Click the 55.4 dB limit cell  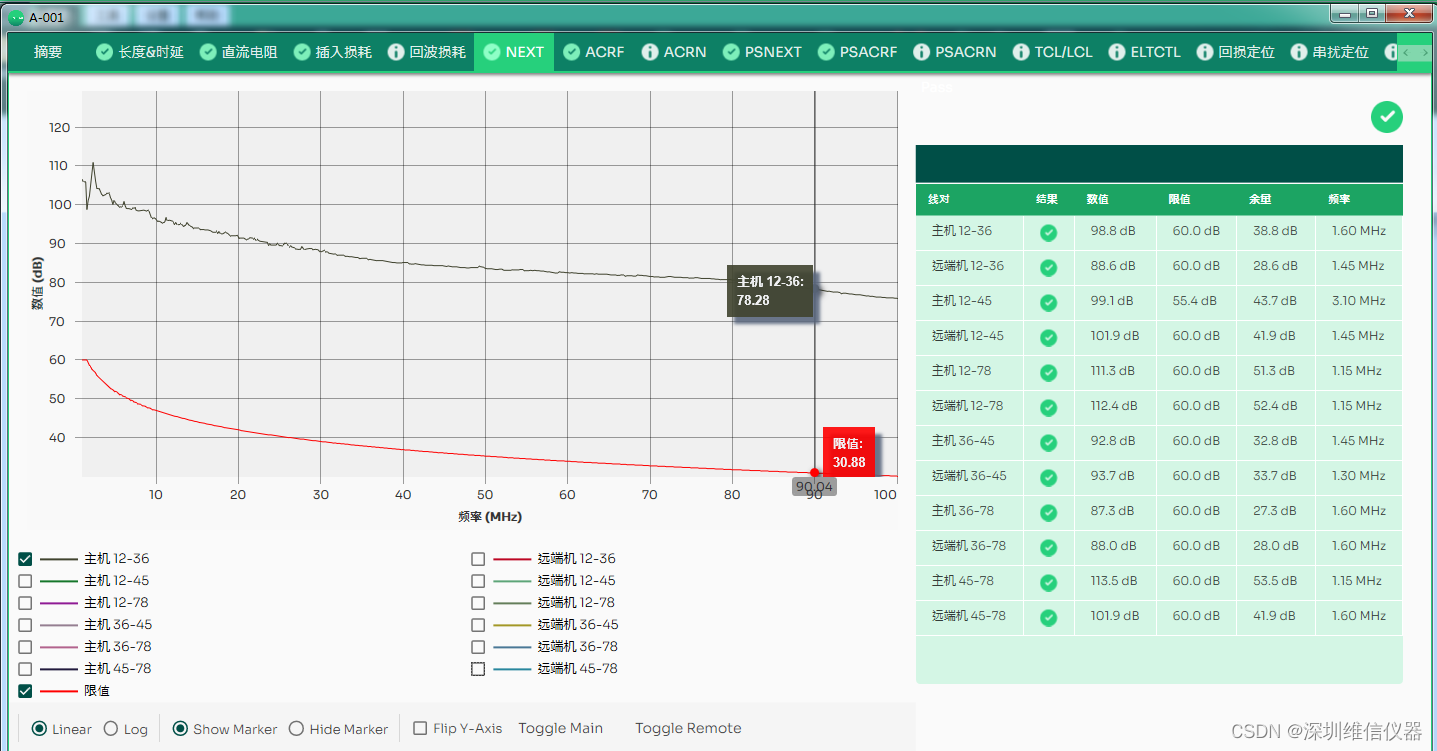click(x=1194, y=301)
